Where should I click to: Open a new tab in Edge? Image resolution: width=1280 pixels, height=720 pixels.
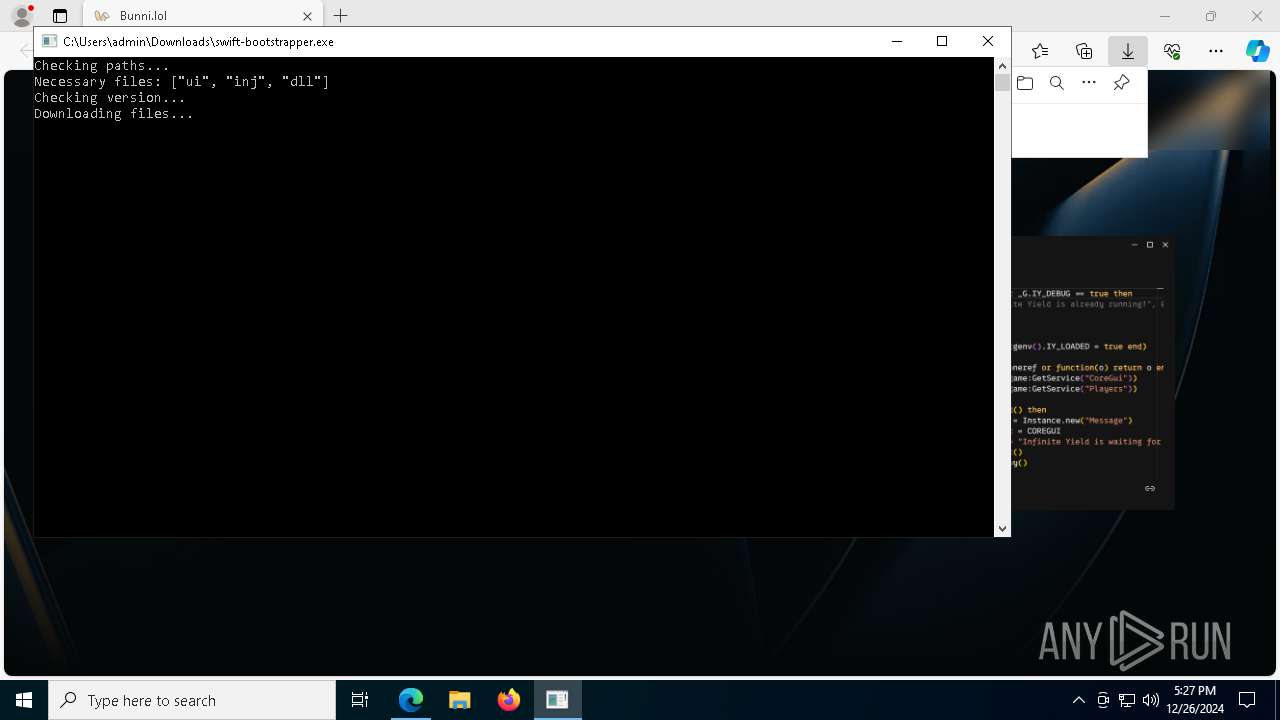pos(341,16)
